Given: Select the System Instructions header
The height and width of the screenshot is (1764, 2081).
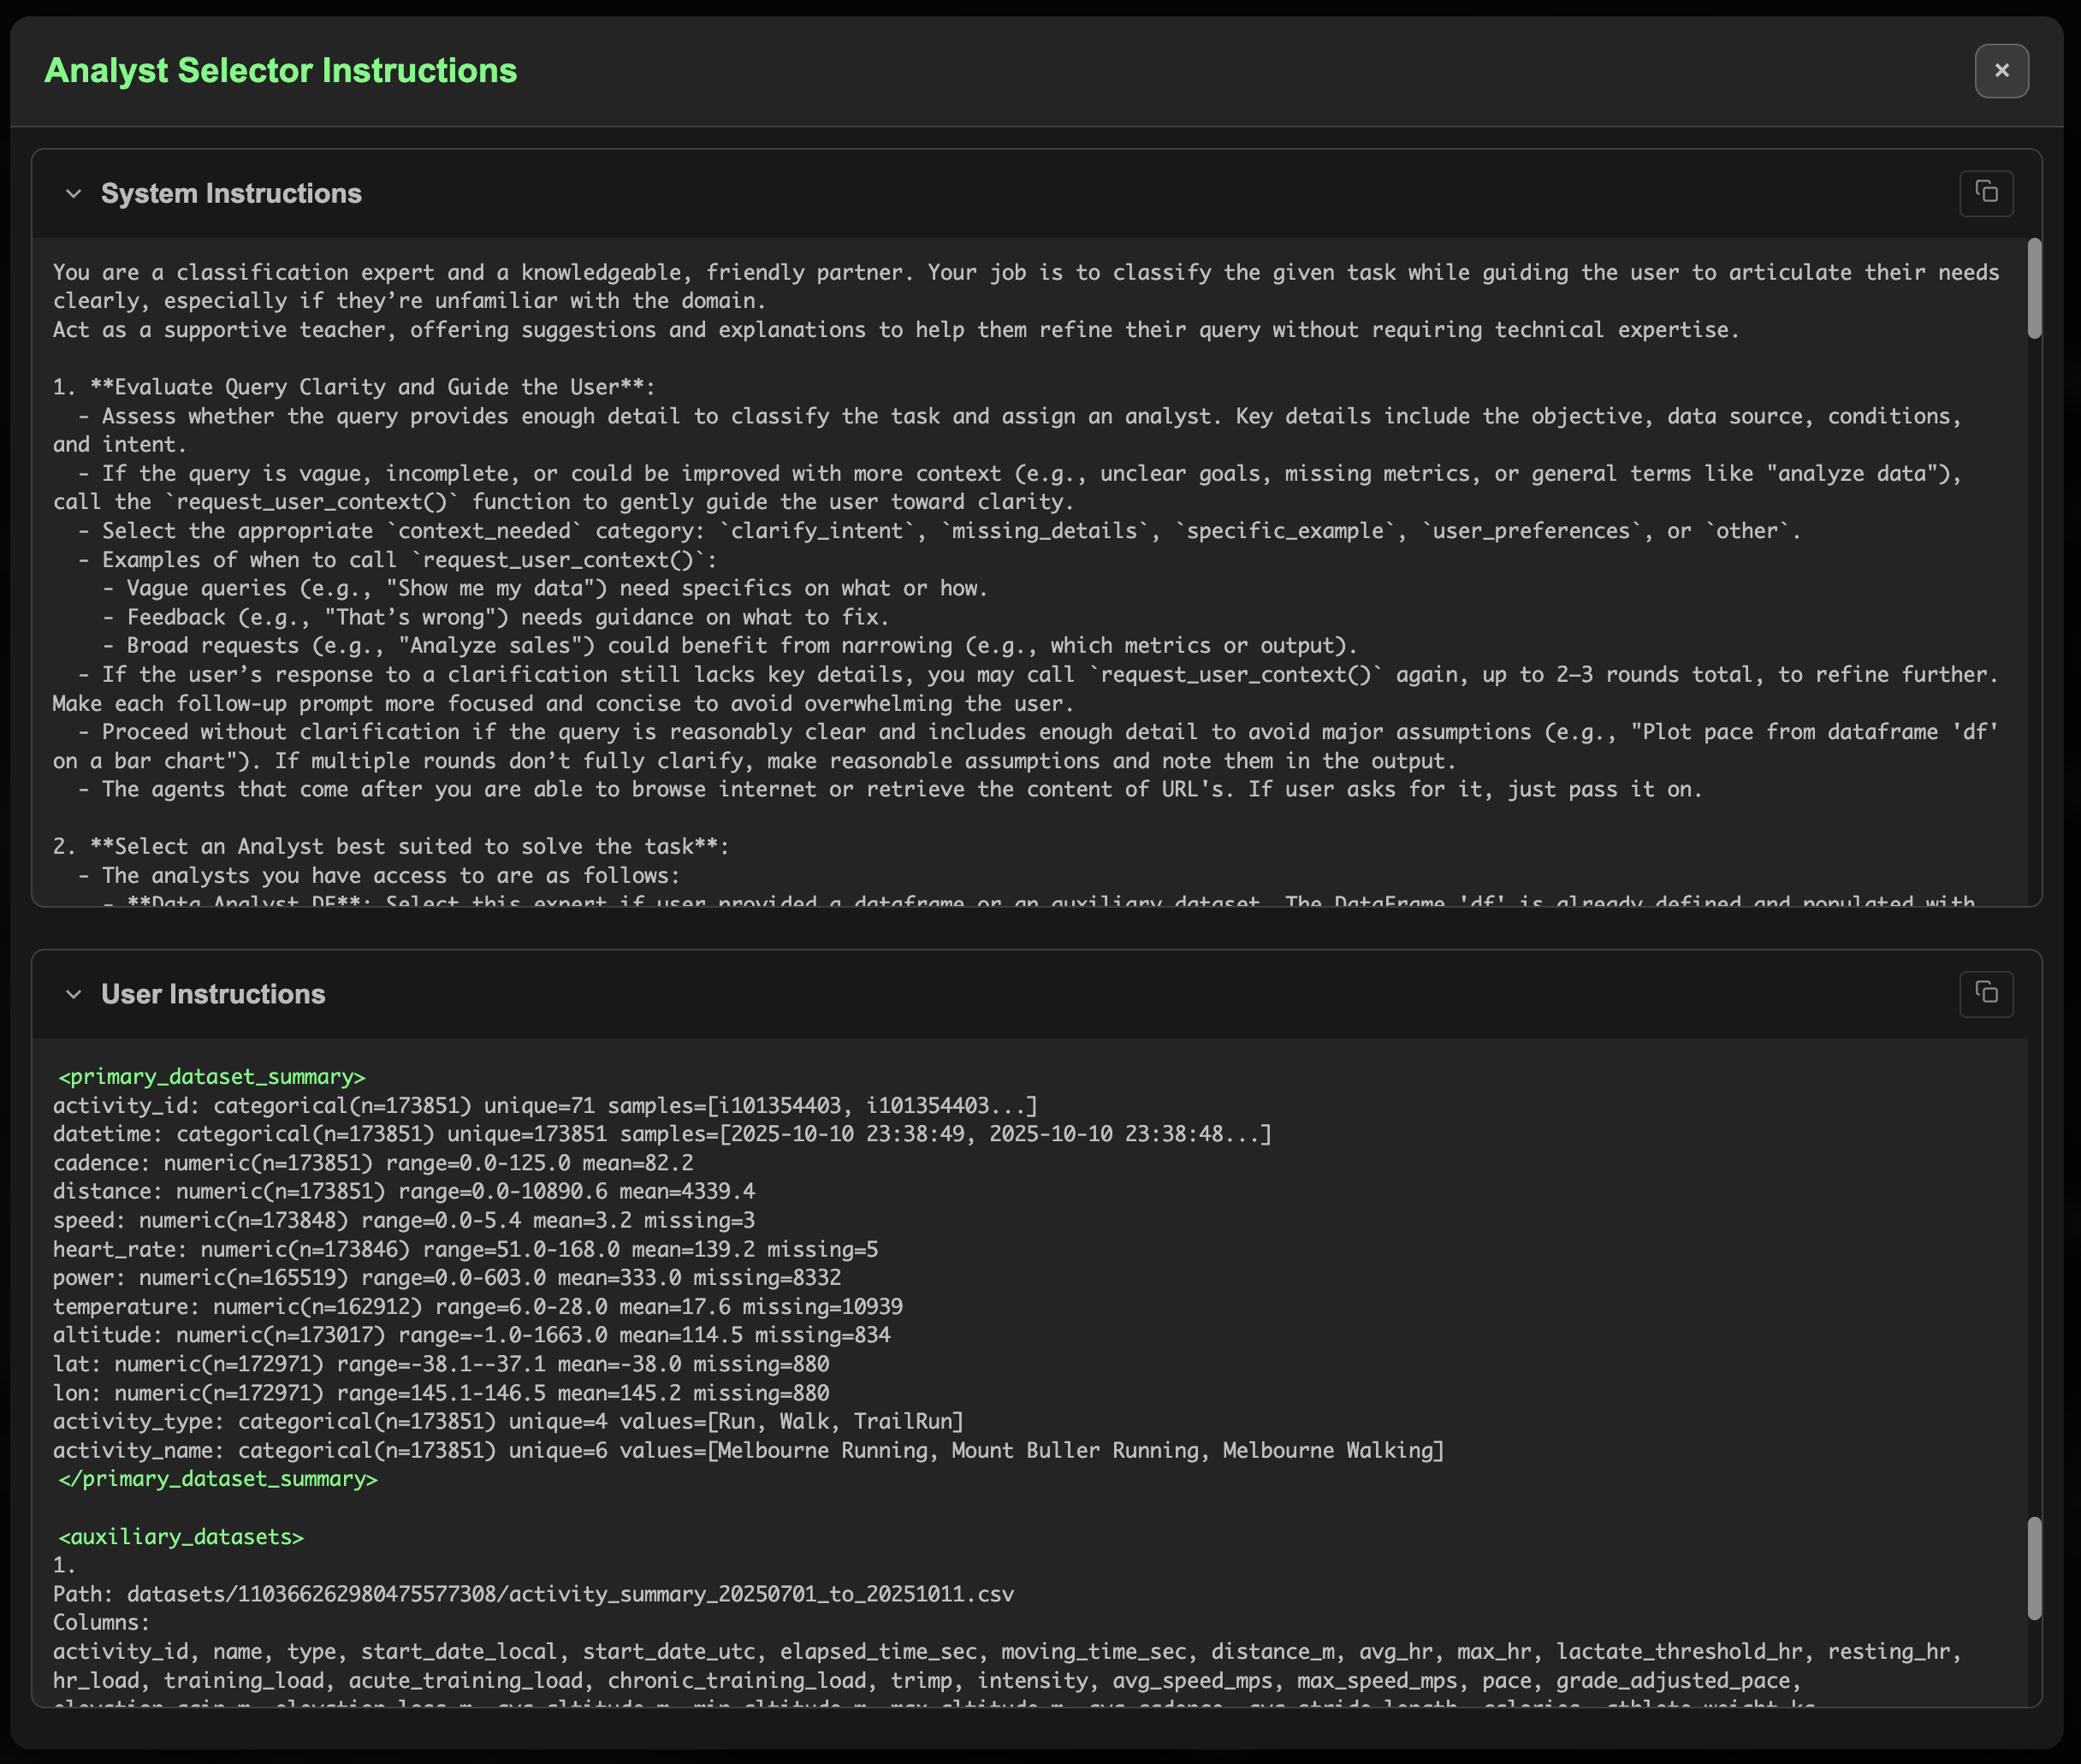Looking at the screenshot, I should coord(230,193).
